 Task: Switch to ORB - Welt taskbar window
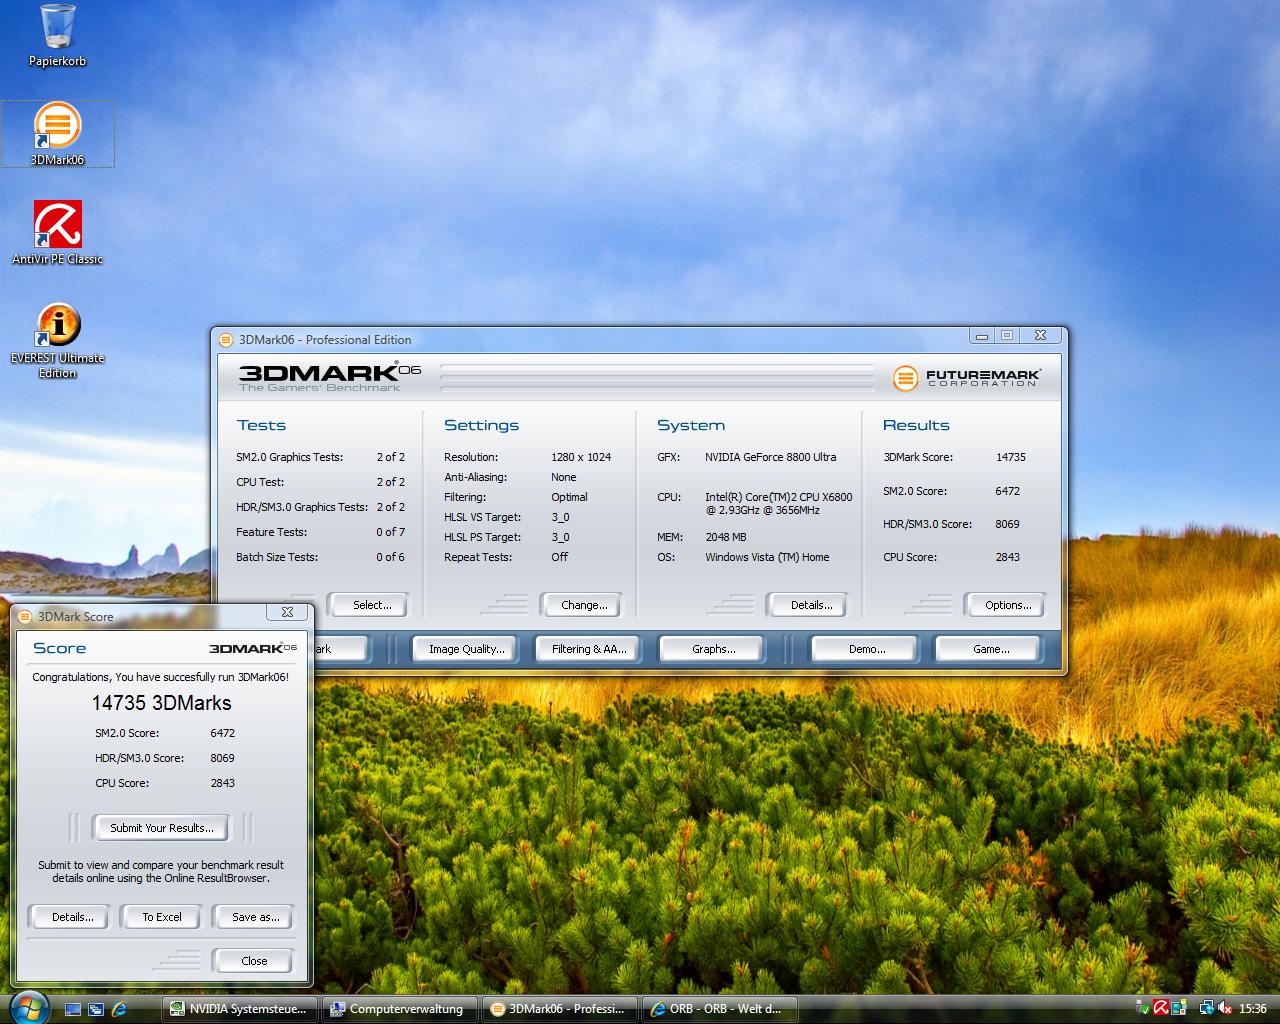[718, 1009]
